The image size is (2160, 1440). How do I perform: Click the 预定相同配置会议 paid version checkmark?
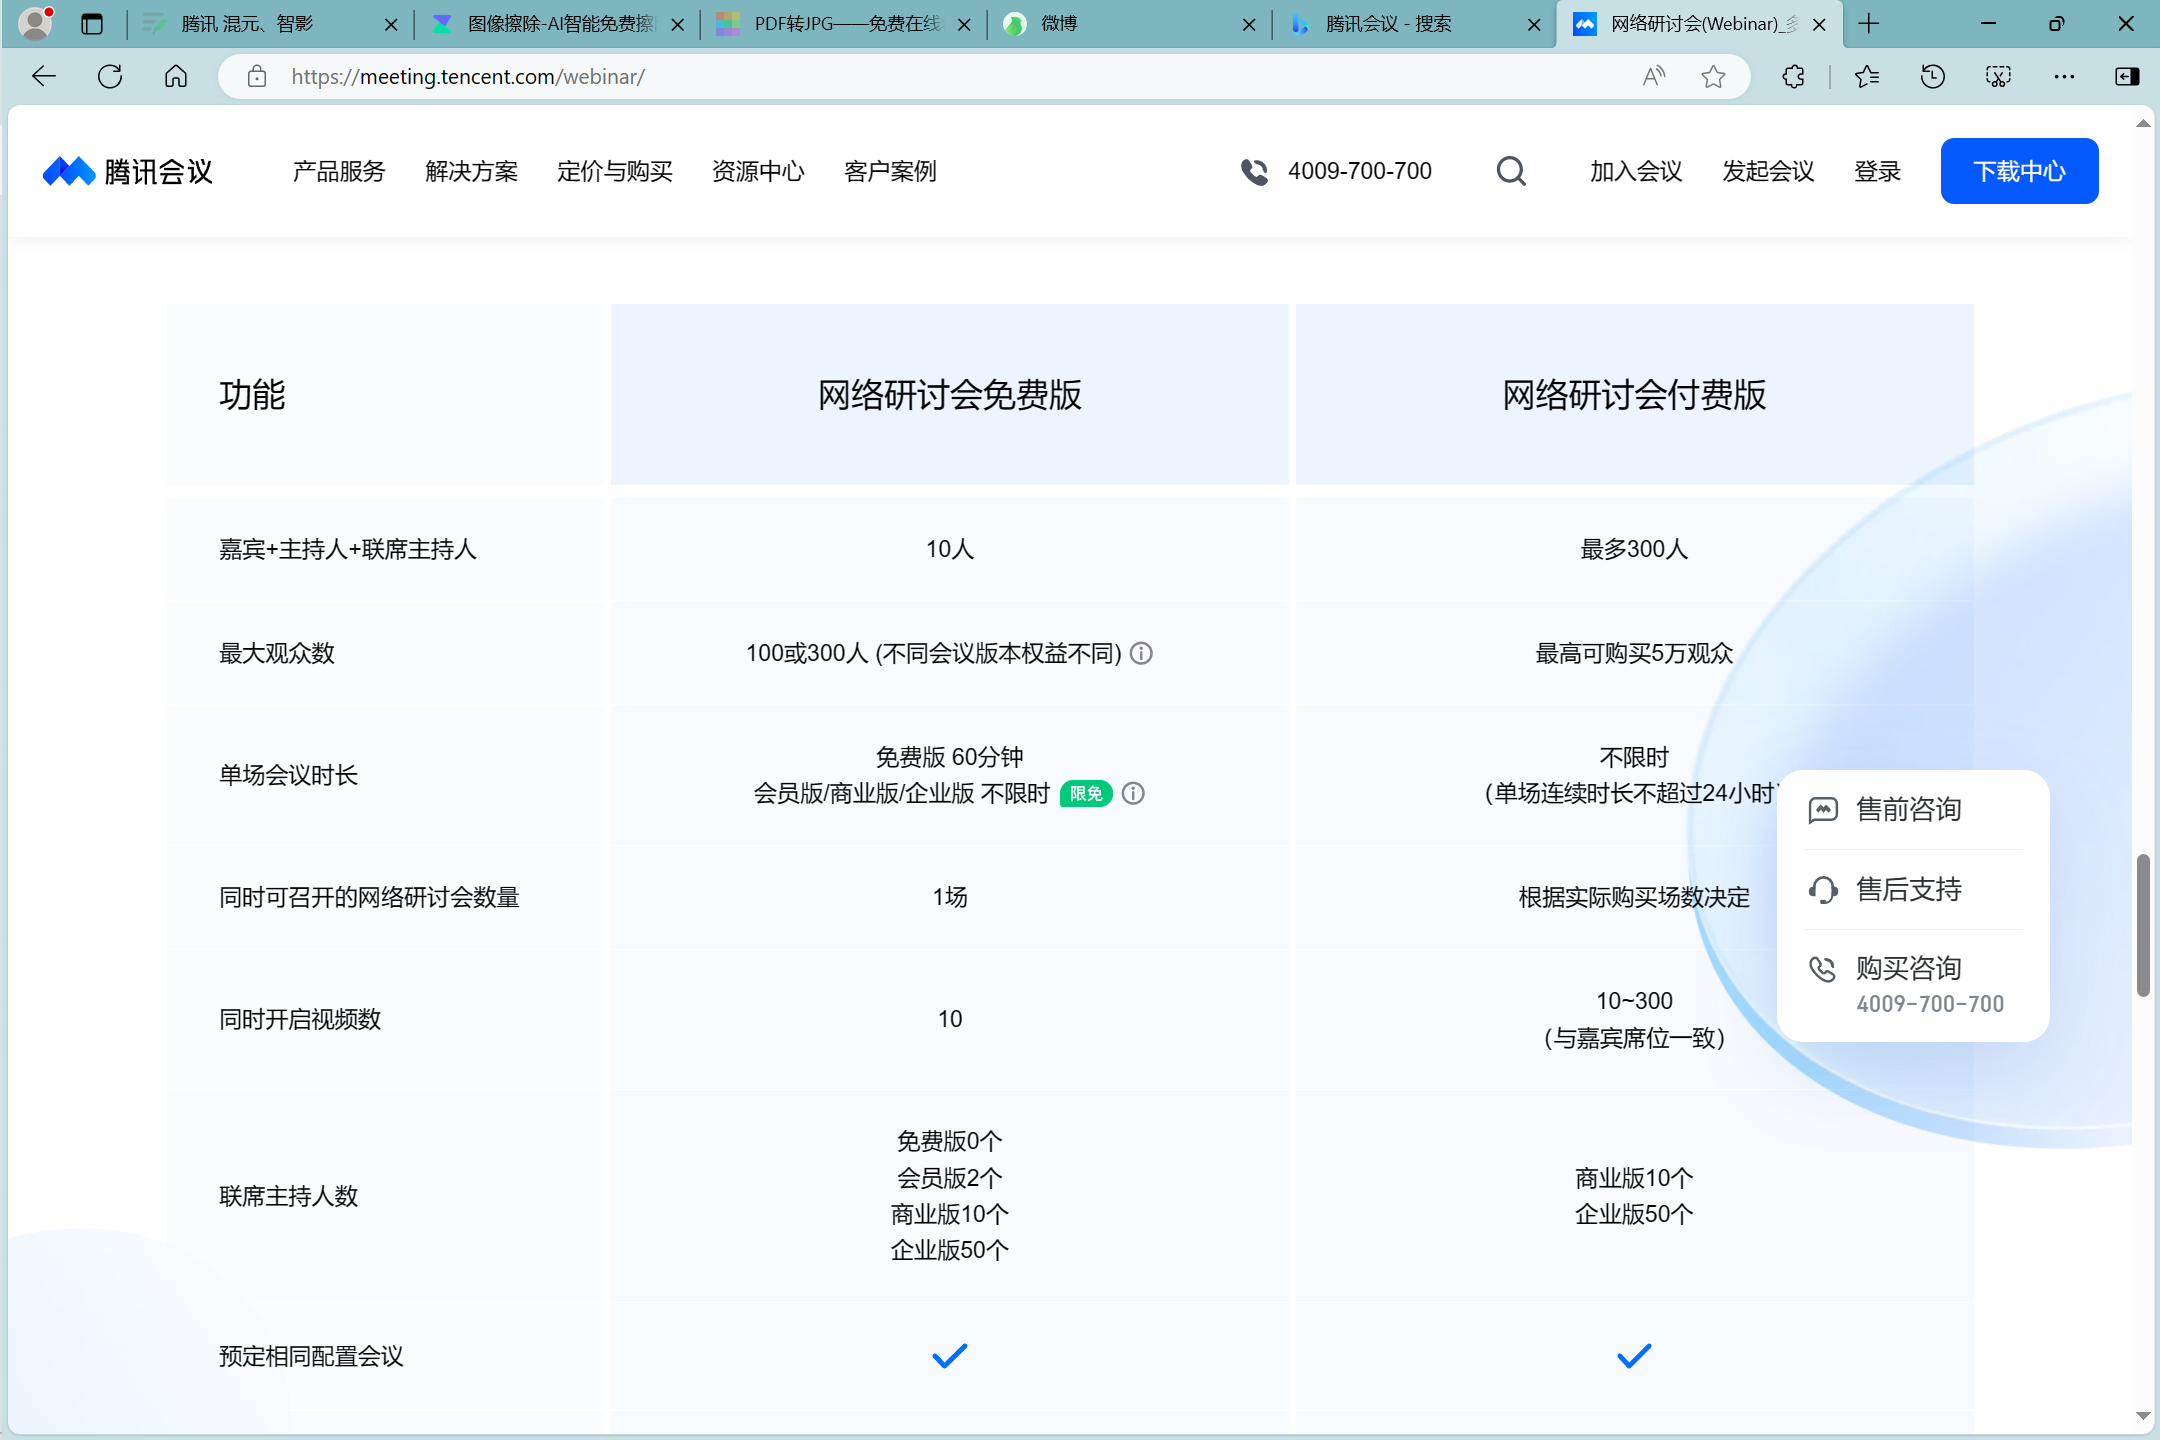(x=1634, y=1356)
